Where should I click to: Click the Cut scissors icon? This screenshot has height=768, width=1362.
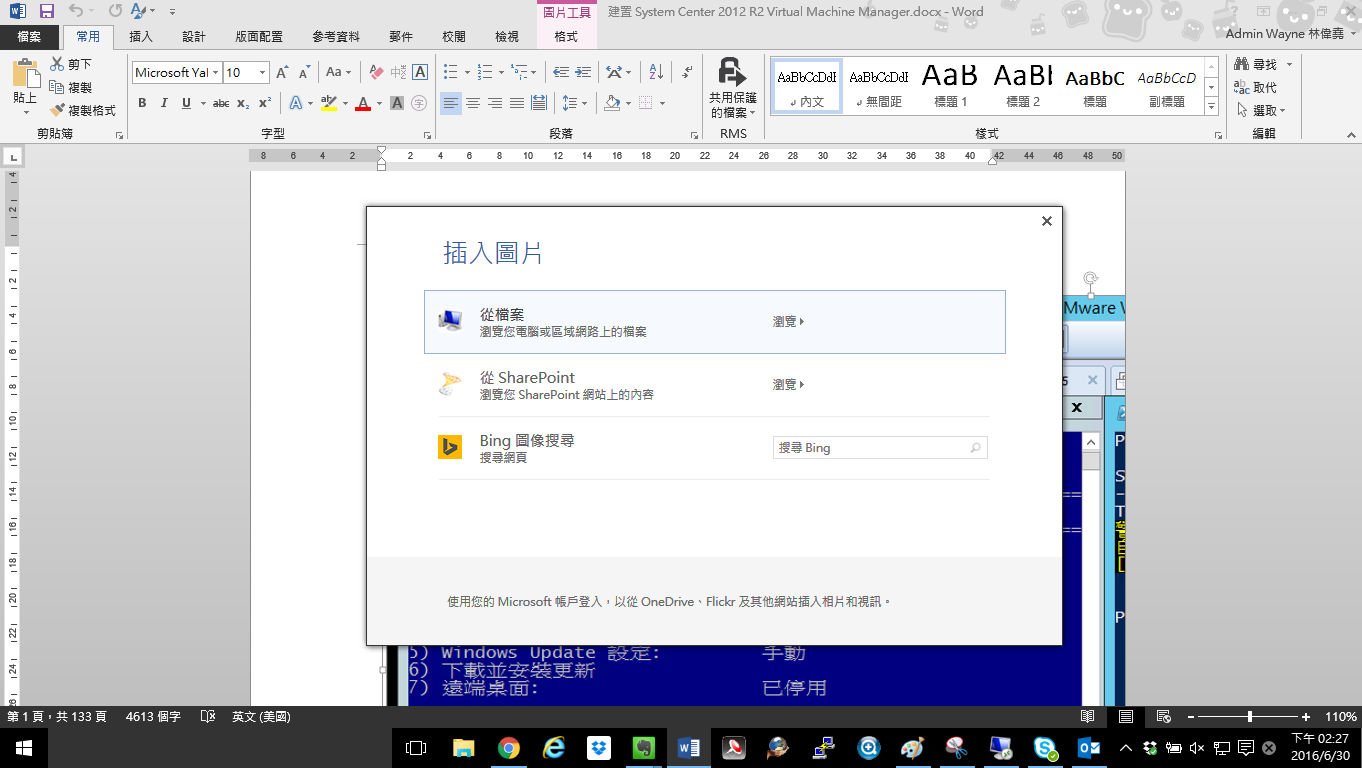57,64
